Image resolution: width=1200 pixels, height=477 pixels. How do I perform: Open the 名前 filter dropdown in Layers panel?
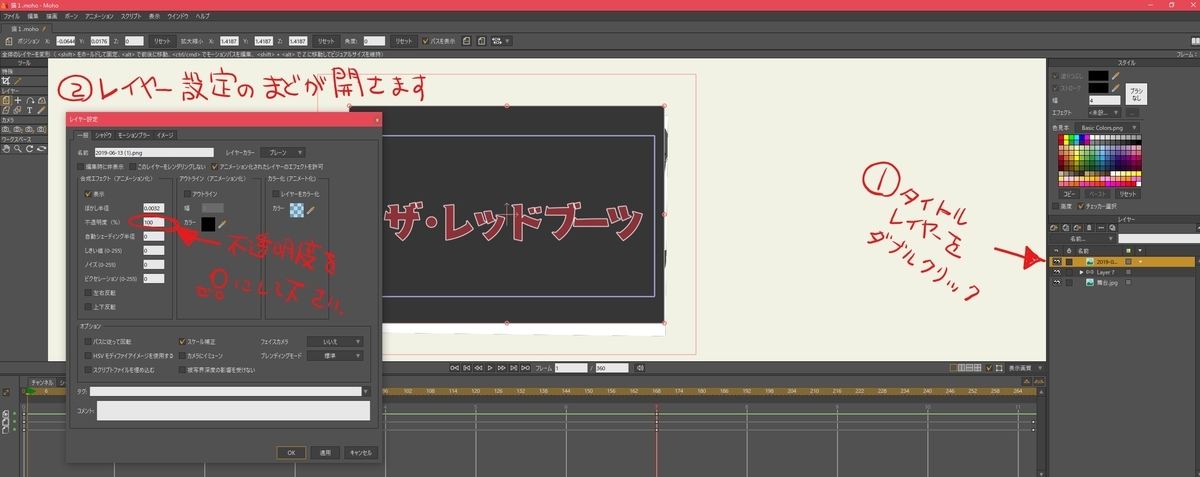(x=1084, y=238)
